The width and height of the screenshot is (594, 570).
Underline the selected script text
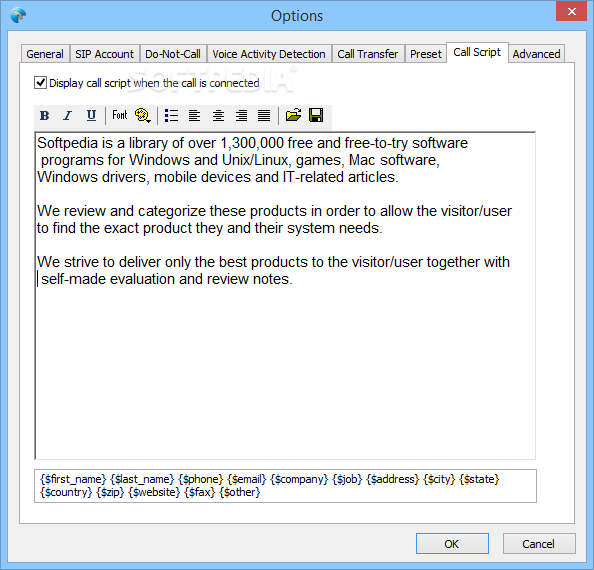[91, 115]
